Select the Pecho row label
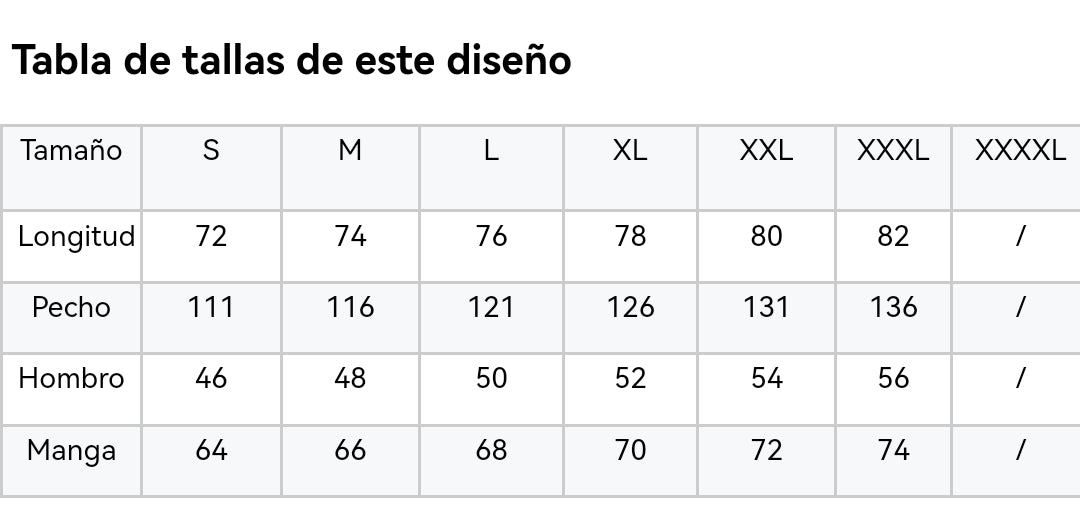 pos(71,307)
